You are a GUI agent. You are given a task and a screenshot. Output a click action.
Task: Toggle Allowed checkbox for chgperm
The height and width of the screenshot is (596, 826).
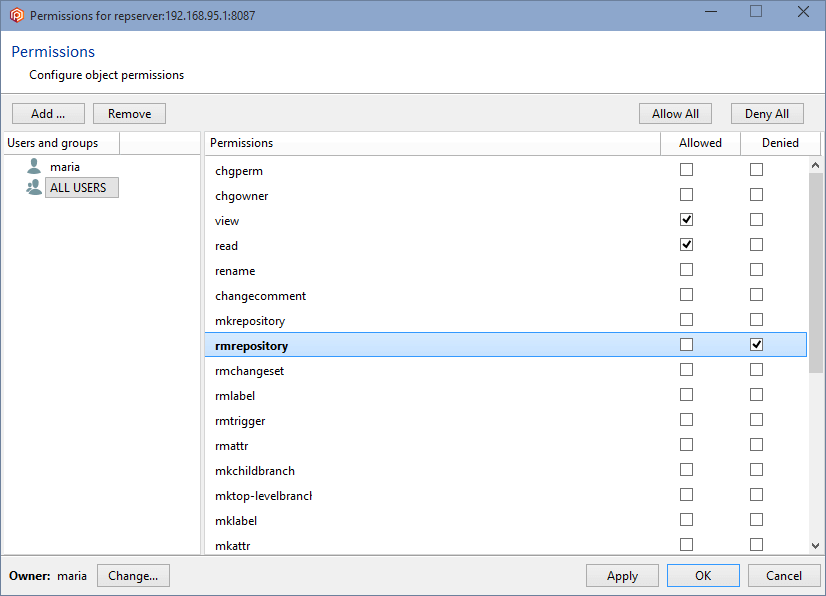(x=686, y=170)
